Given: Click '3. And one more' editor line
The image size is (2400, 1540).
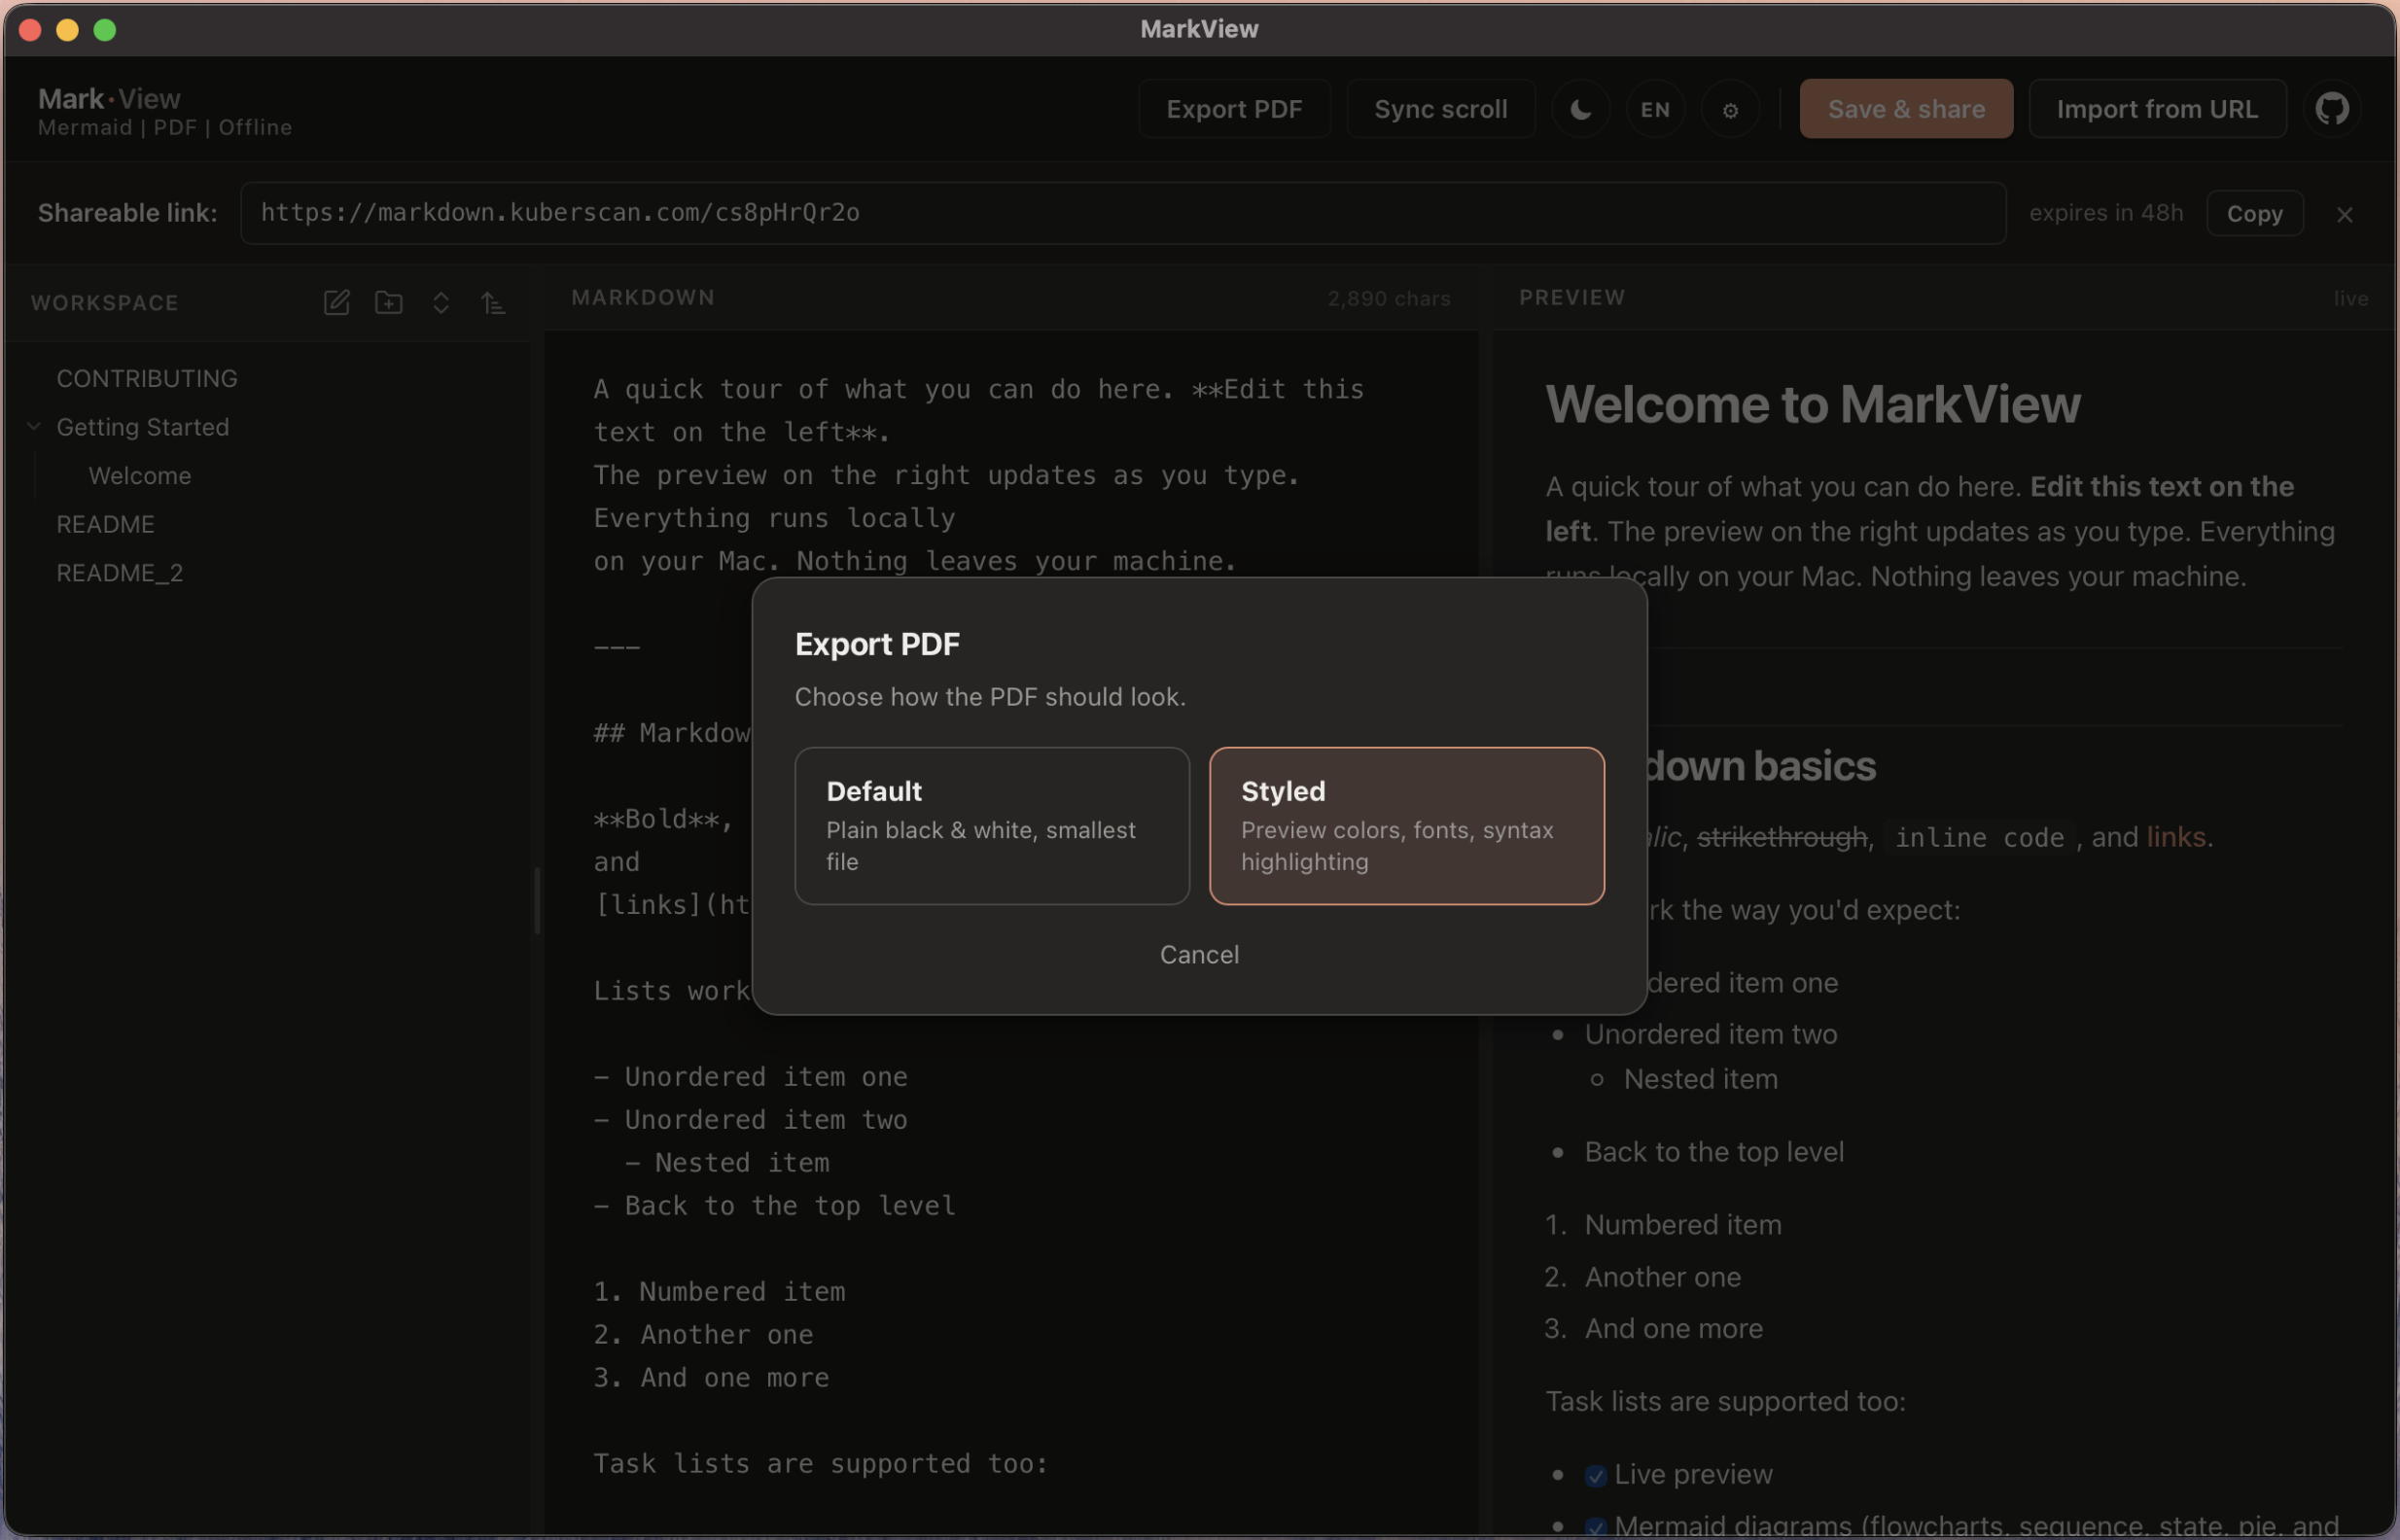Looking at the screenshot, I should tap(711, 1378).
